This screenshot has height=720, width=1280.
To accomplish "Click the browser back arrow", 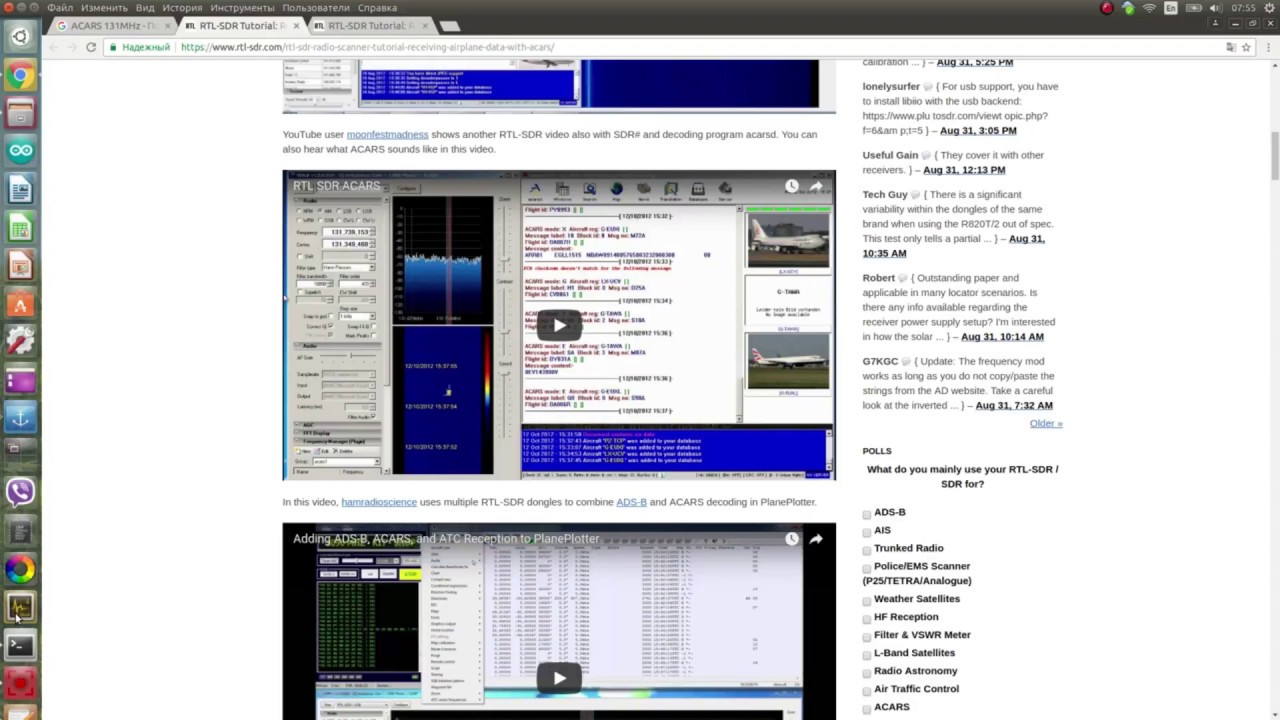I will (x=53, y=47).
